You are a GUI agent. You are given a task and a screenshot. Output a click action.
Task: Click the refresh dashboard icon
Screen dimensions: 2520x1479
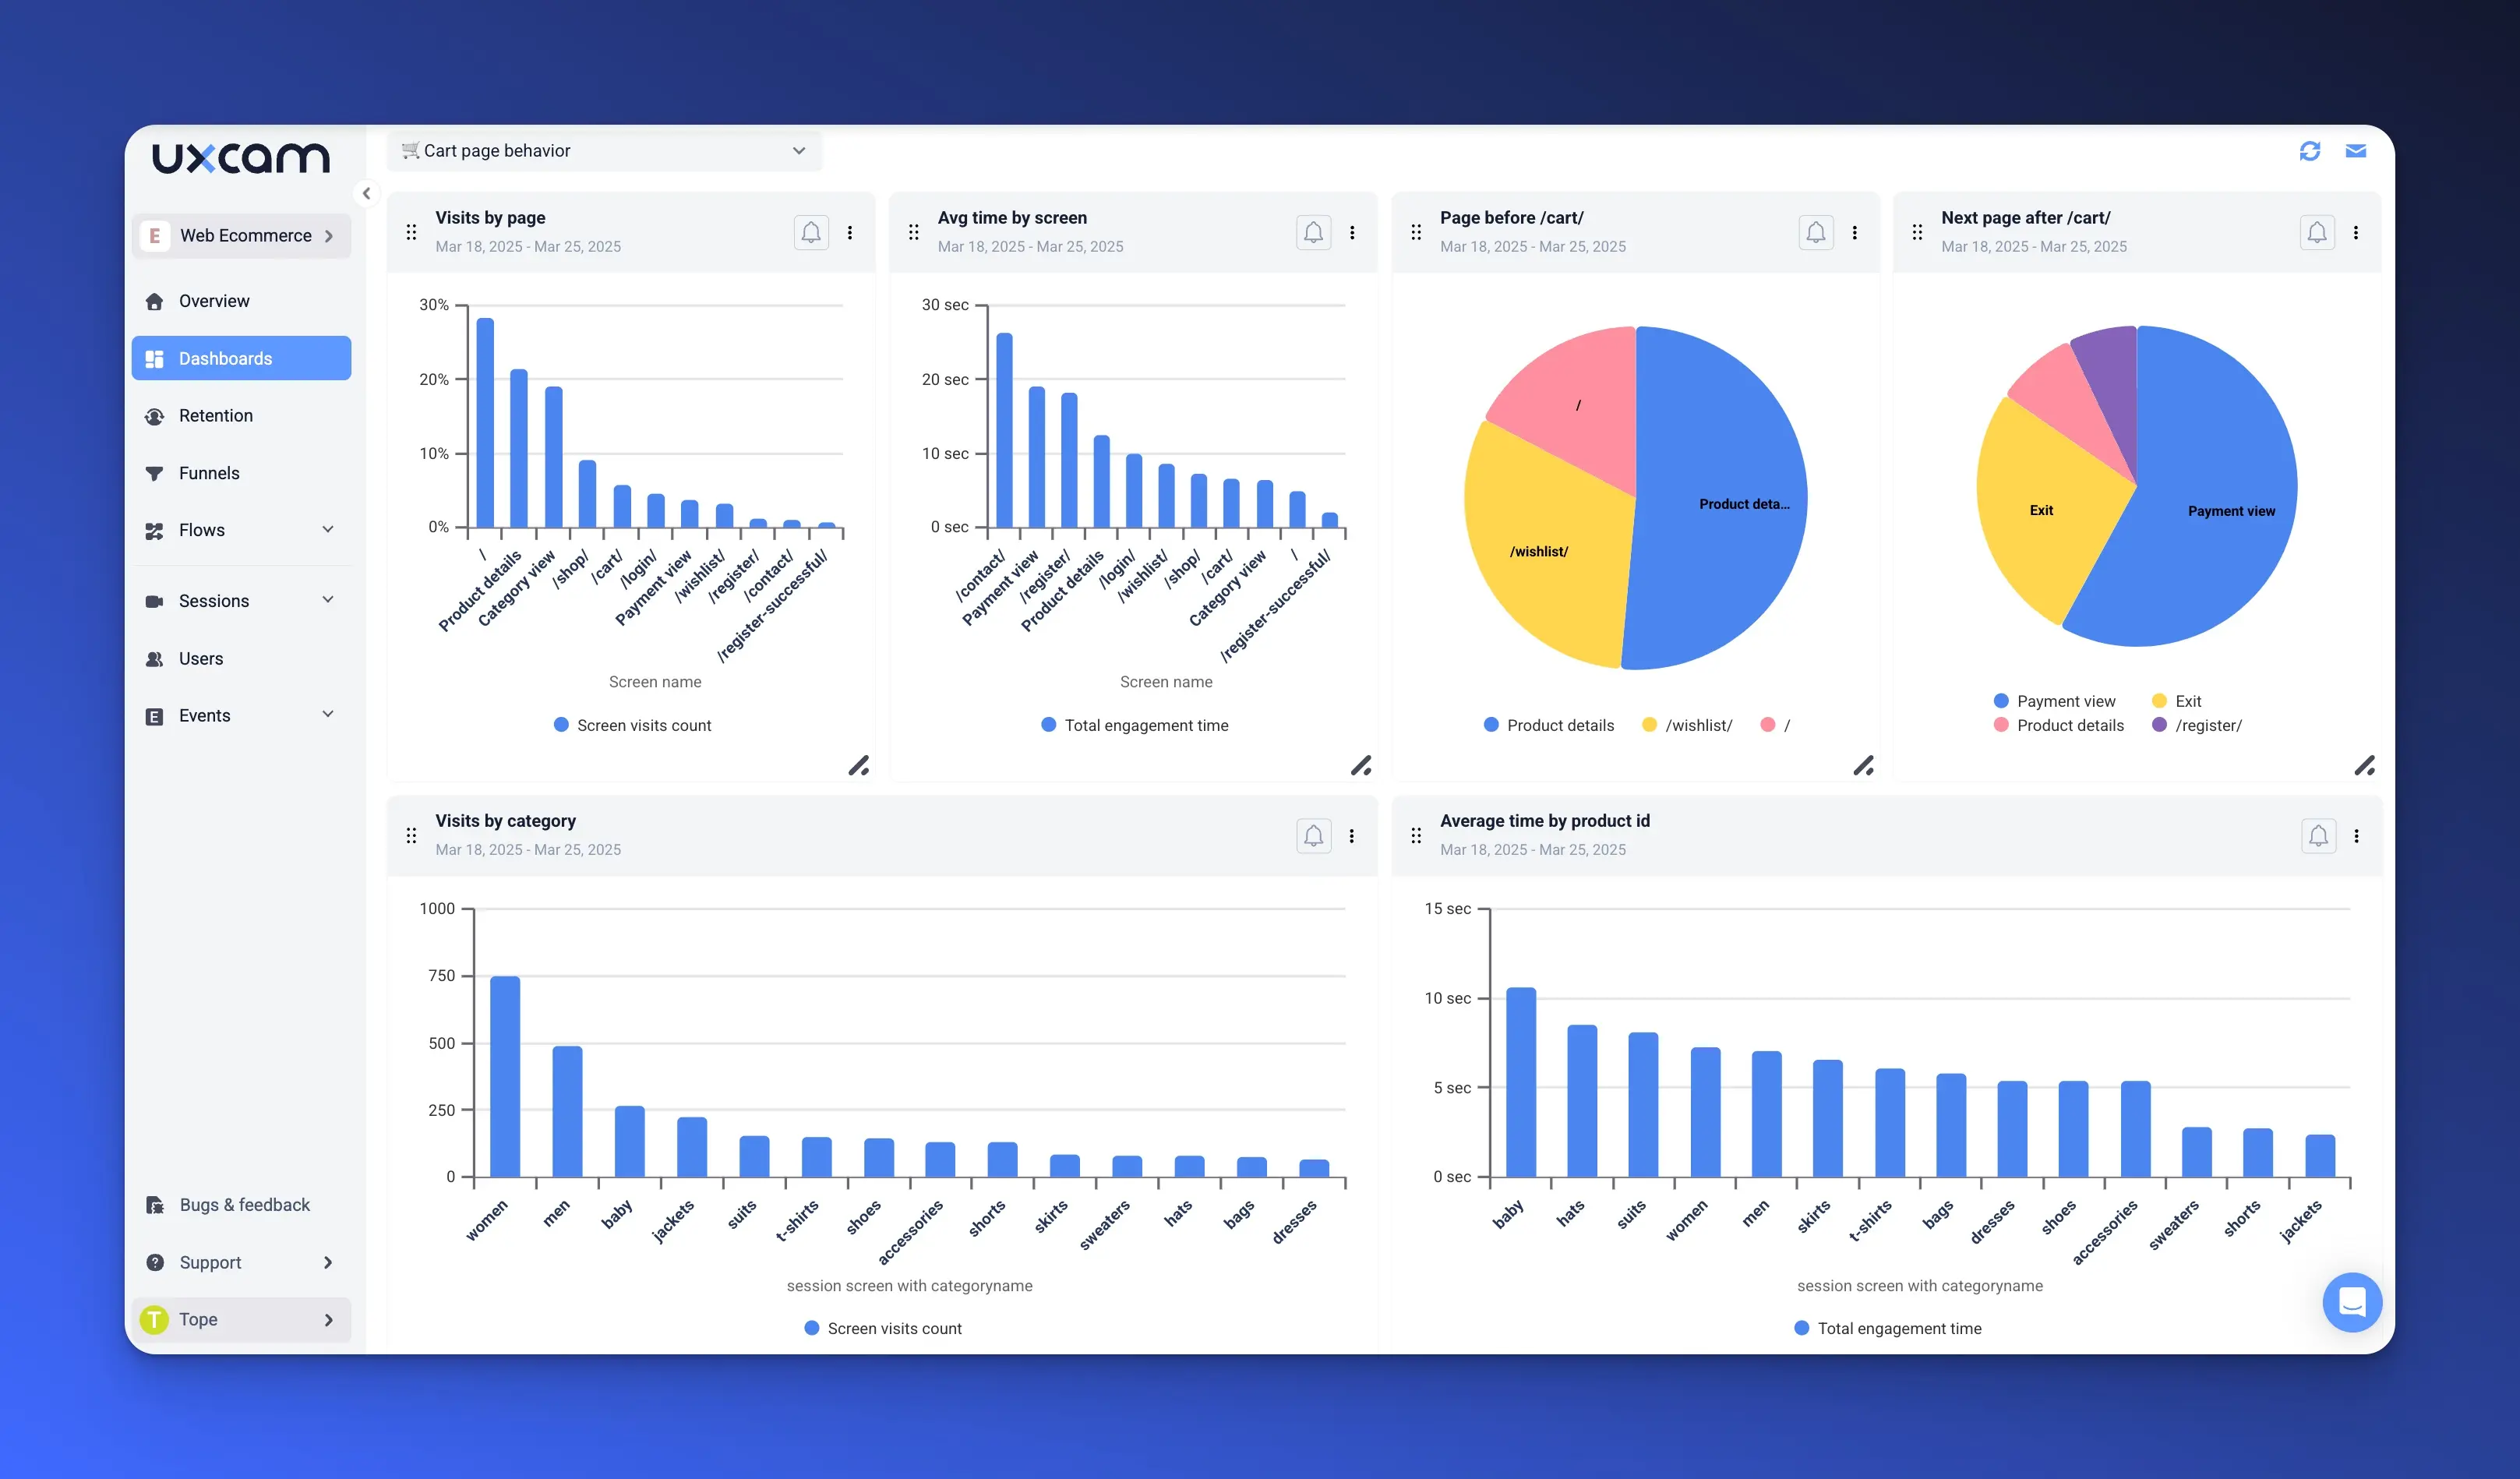click(x=2309, y=151)
